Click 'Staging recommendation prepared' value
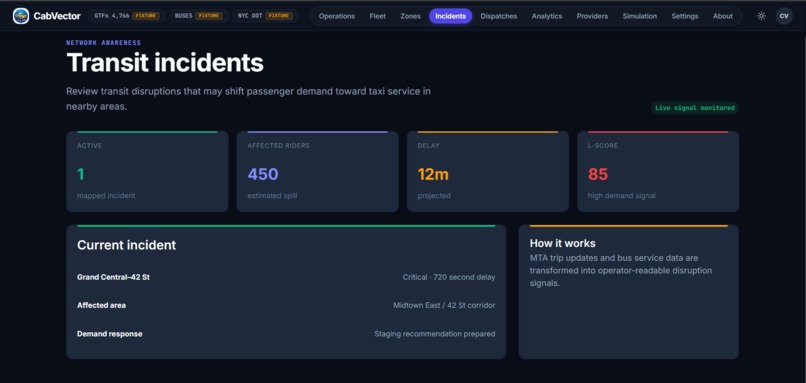Image resolution: width=806 pixels, height=383 pixels. pos(435,334)
